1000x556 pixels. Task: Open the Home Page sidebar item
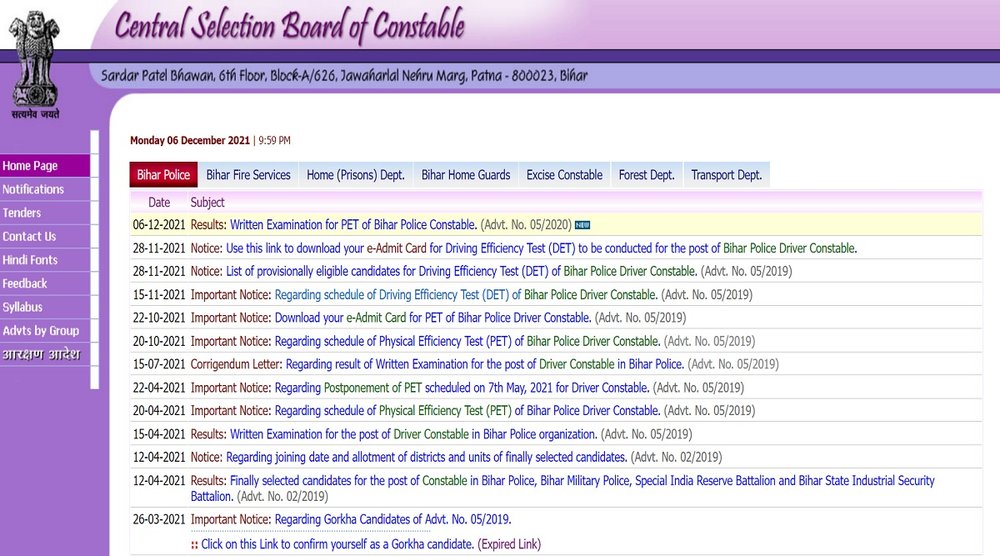coord(30,166)
